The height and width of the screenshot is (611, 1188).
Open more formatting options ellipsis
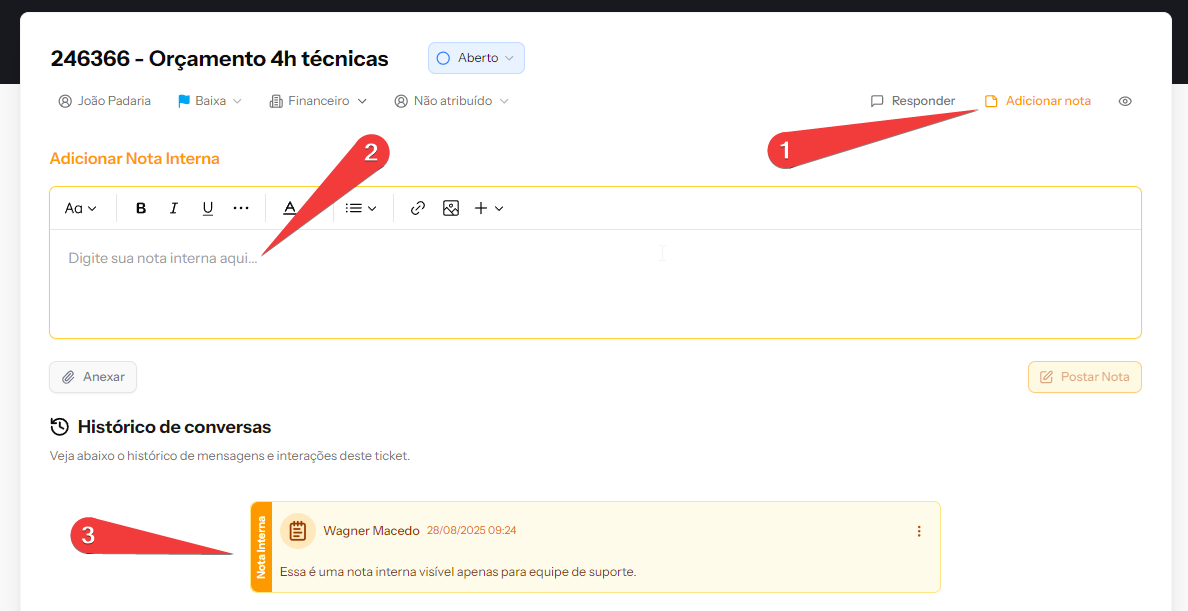(x=241, y=208)
